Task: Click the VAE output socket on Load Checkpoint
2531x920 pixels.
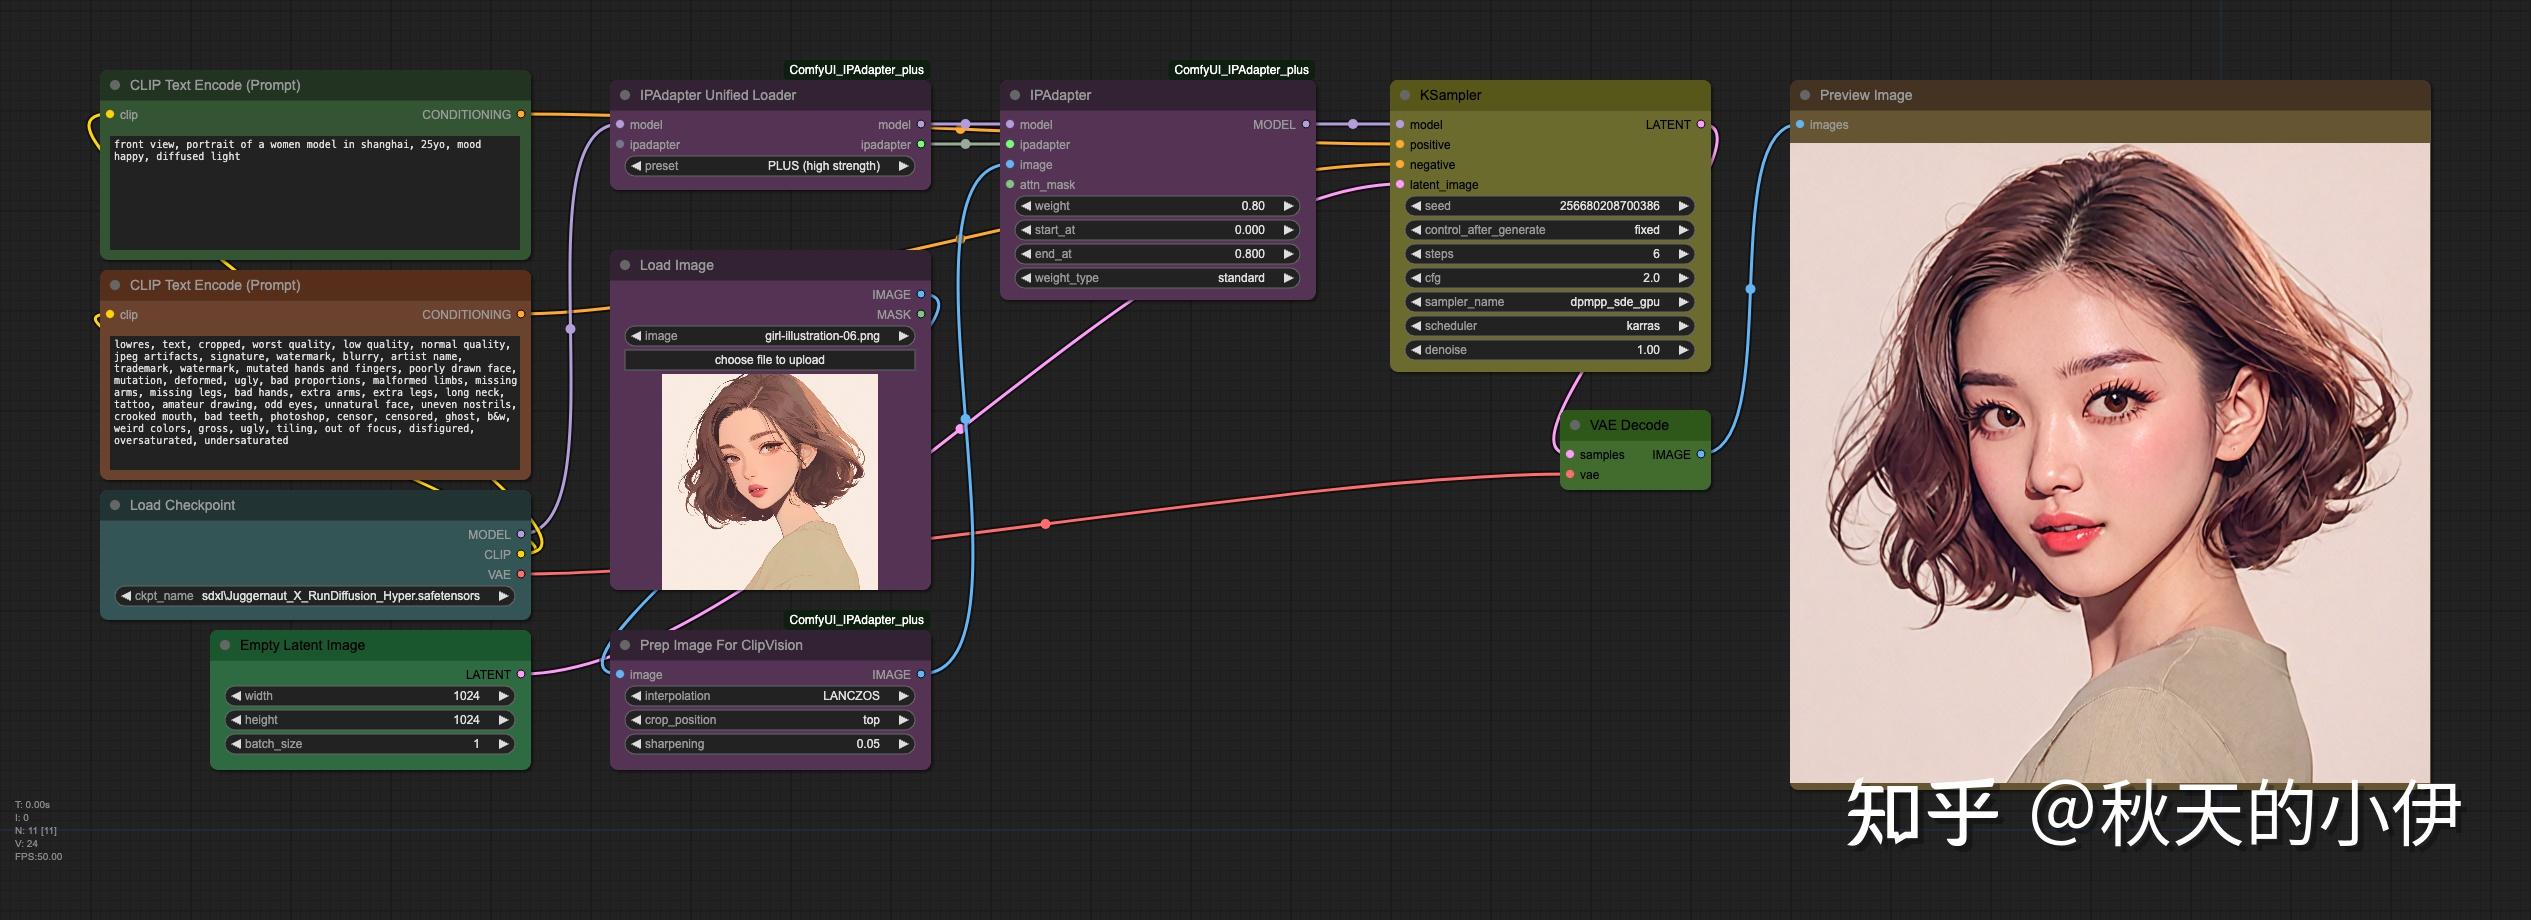Action: [x=520, y=574]
